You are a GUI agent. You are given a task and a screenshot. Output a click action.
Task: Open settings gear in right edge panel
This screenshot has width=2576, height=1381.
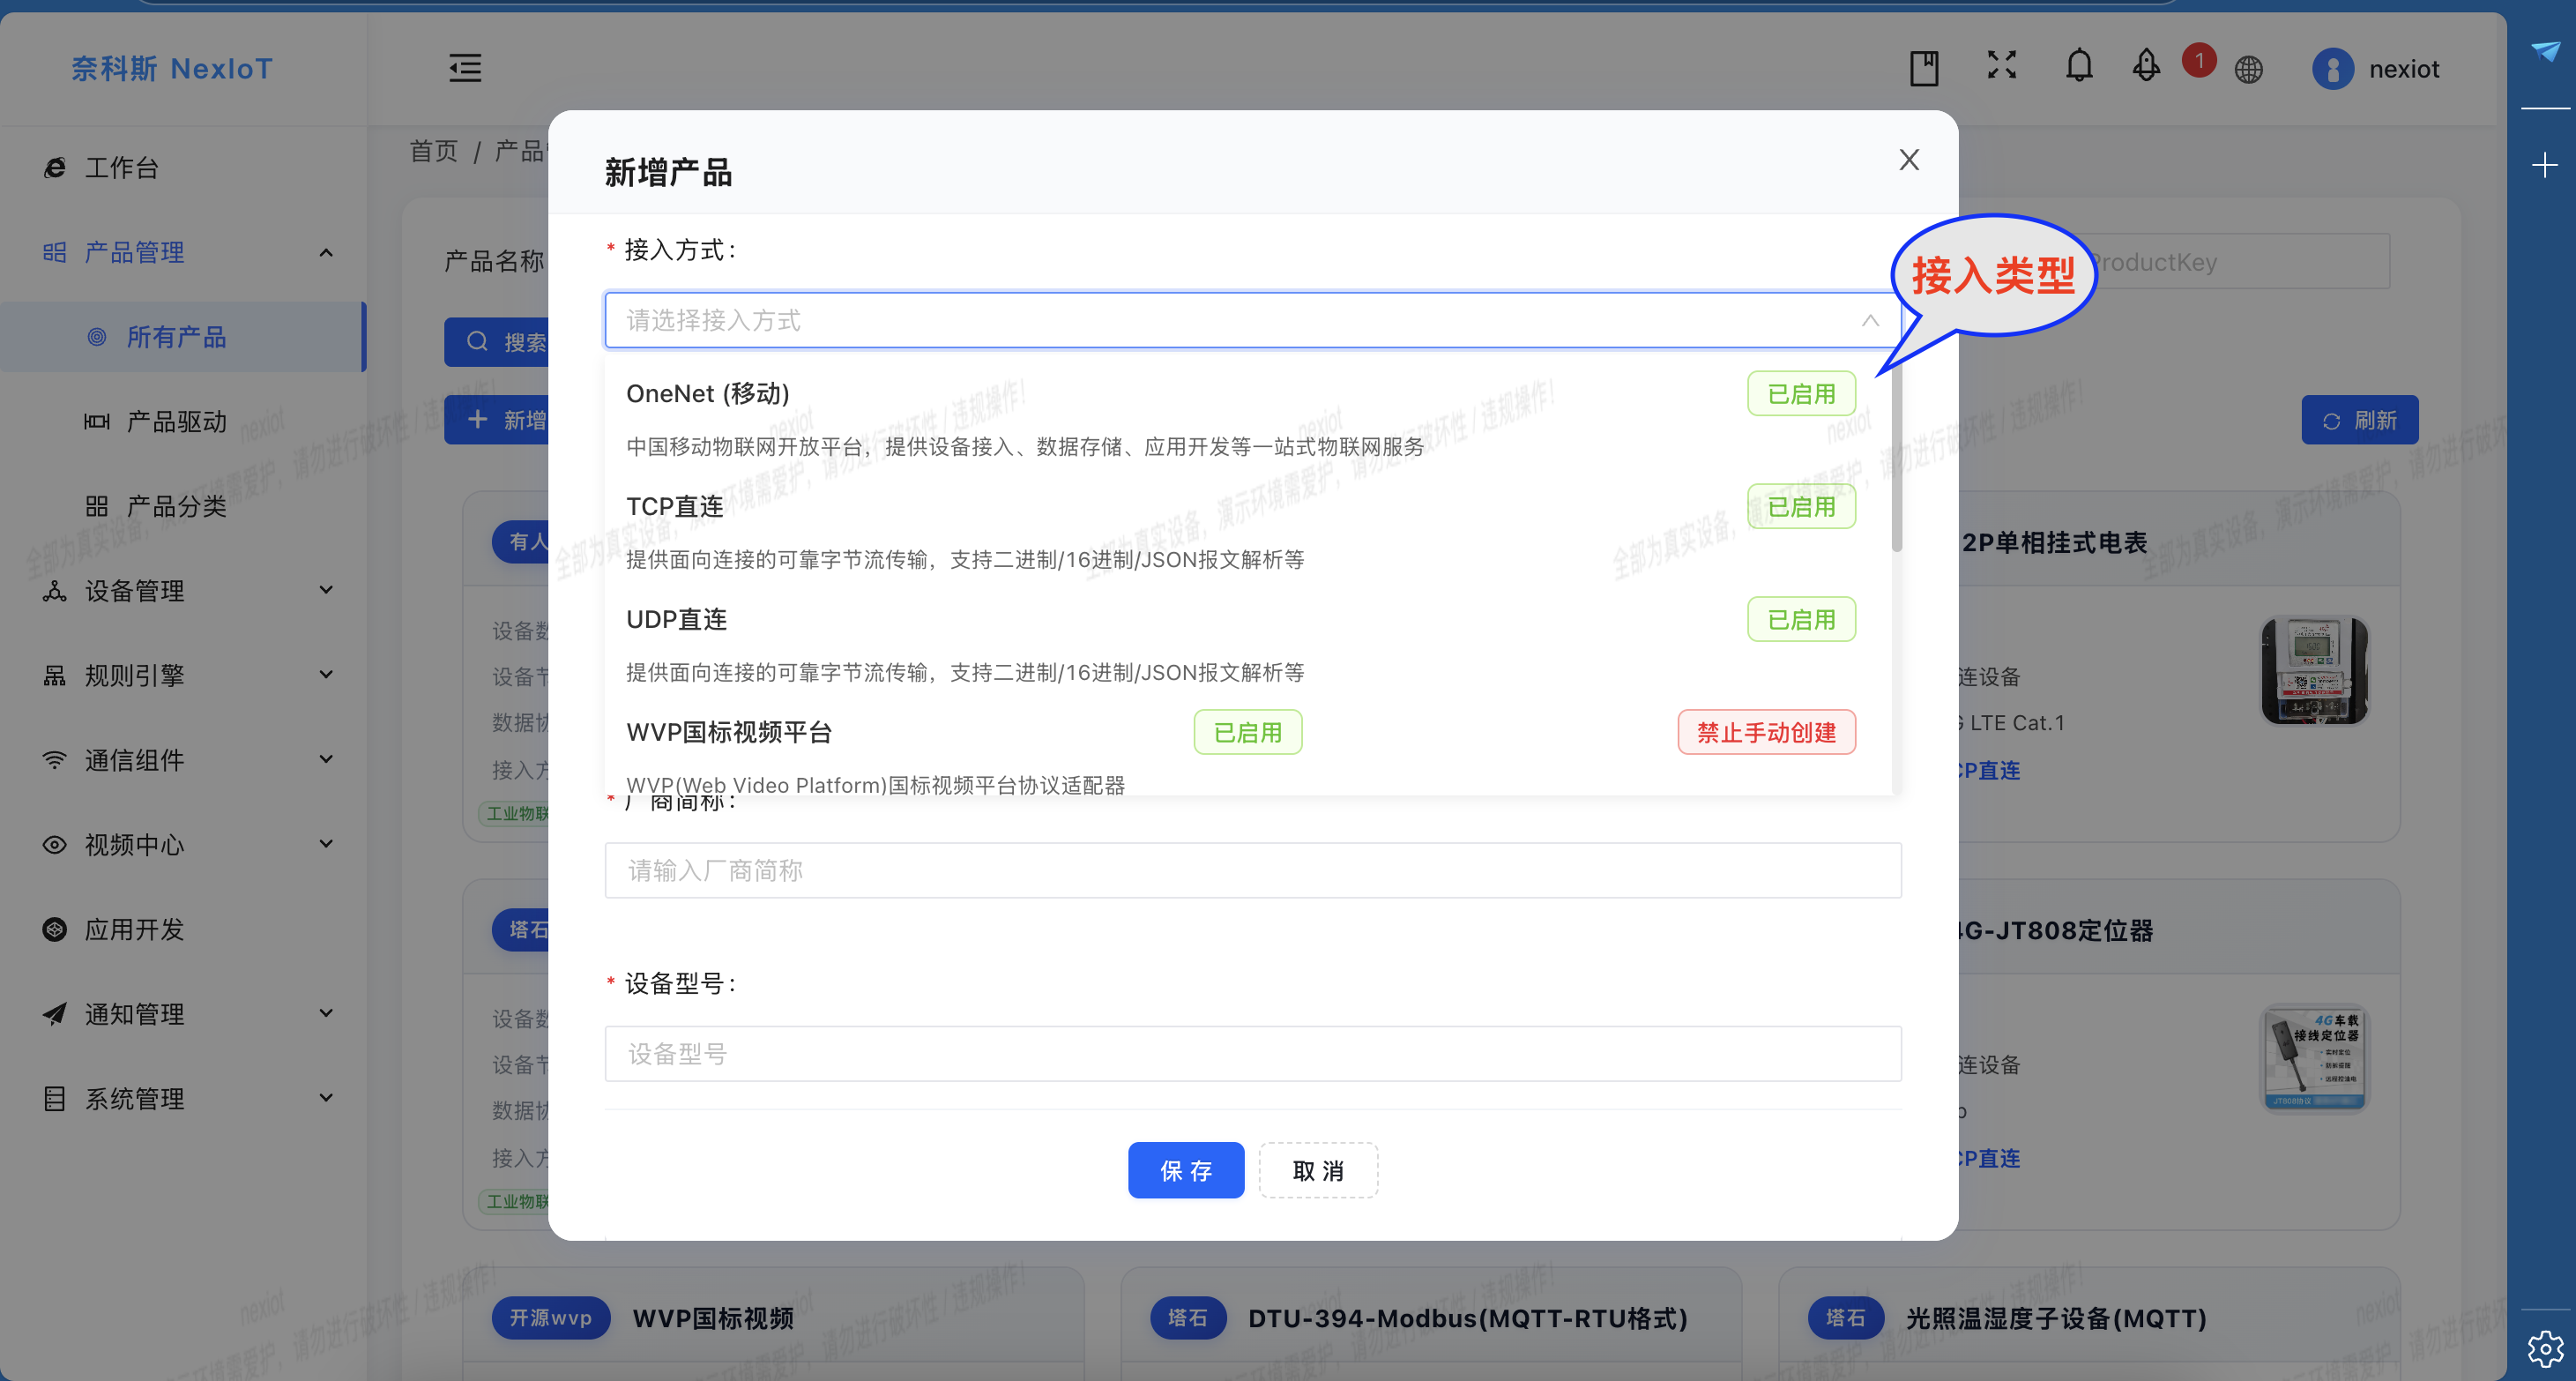[2544, 1348]
